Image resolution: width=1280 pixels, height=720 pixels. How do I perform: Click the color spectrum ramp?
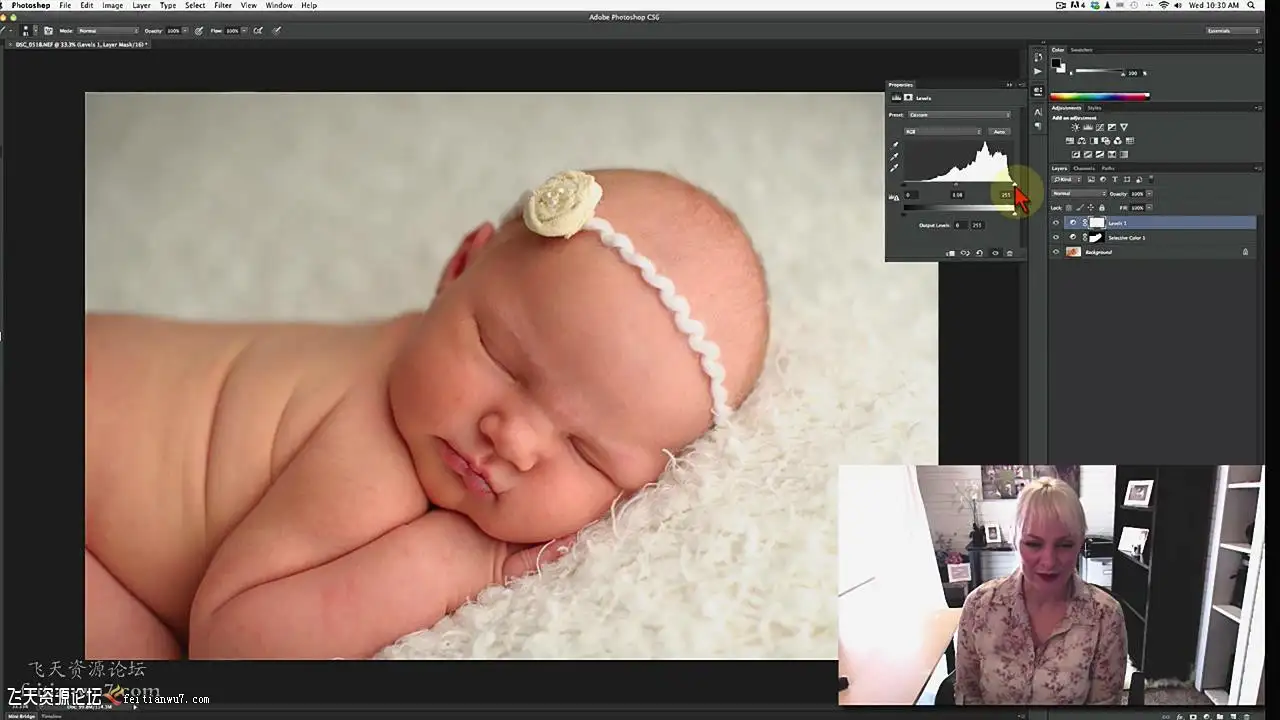tap(1099, 96)
